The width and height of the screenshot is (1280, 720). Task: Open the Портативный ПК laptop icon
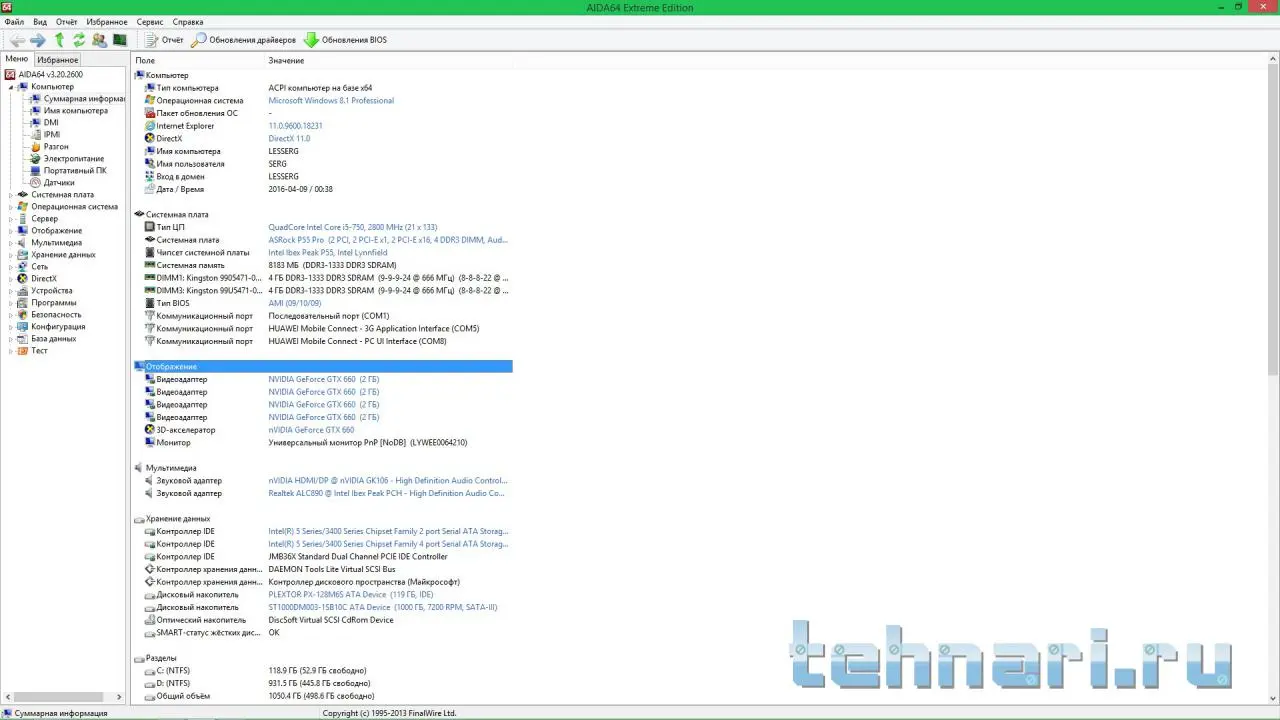35,171
